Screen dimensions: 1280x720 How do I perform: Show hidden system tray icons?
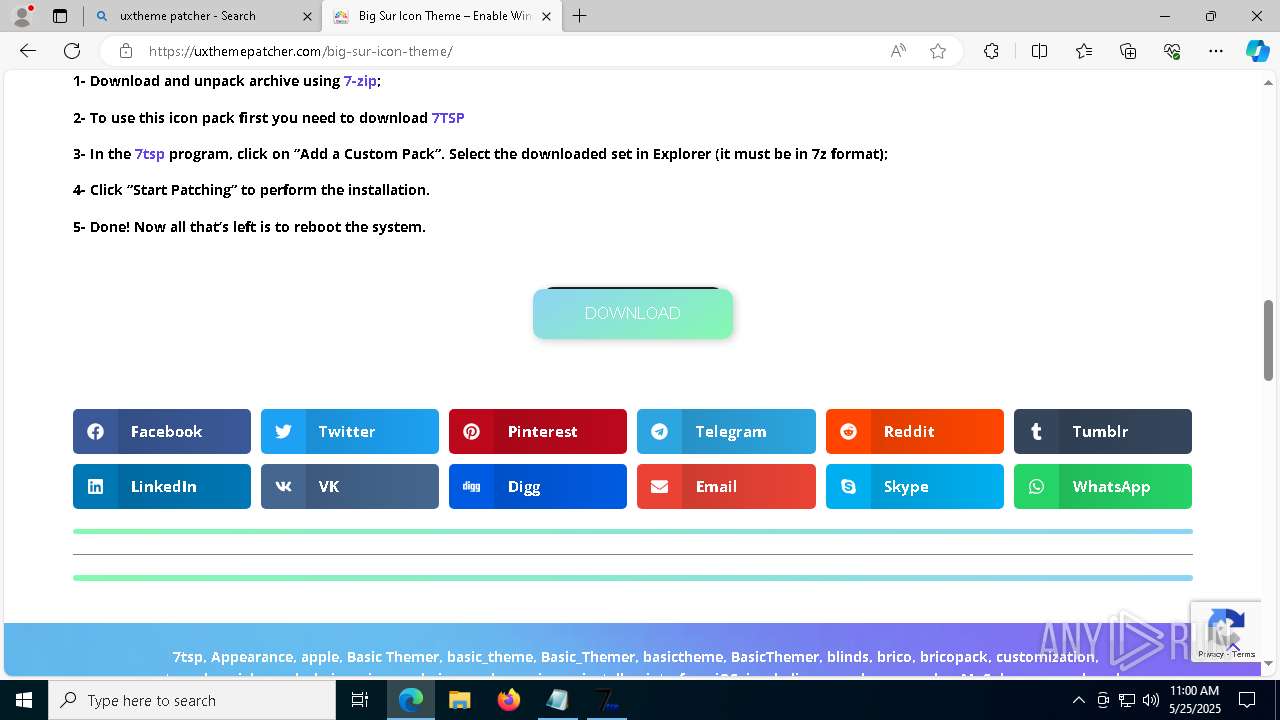click(1079, 700)
